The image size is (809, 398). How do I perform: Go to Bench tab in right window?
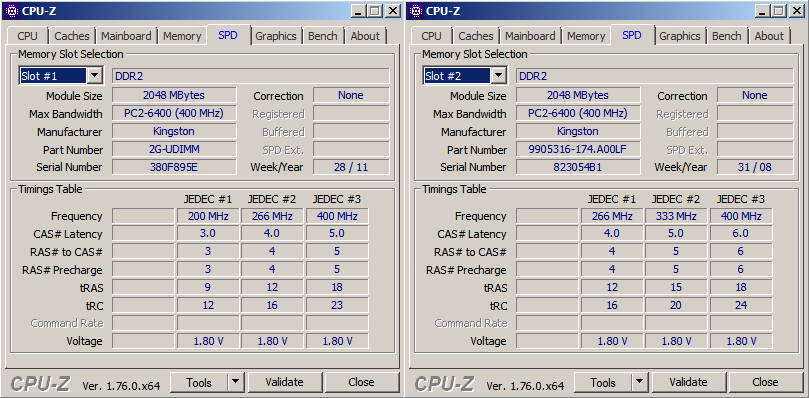click(x=727, y=36)
